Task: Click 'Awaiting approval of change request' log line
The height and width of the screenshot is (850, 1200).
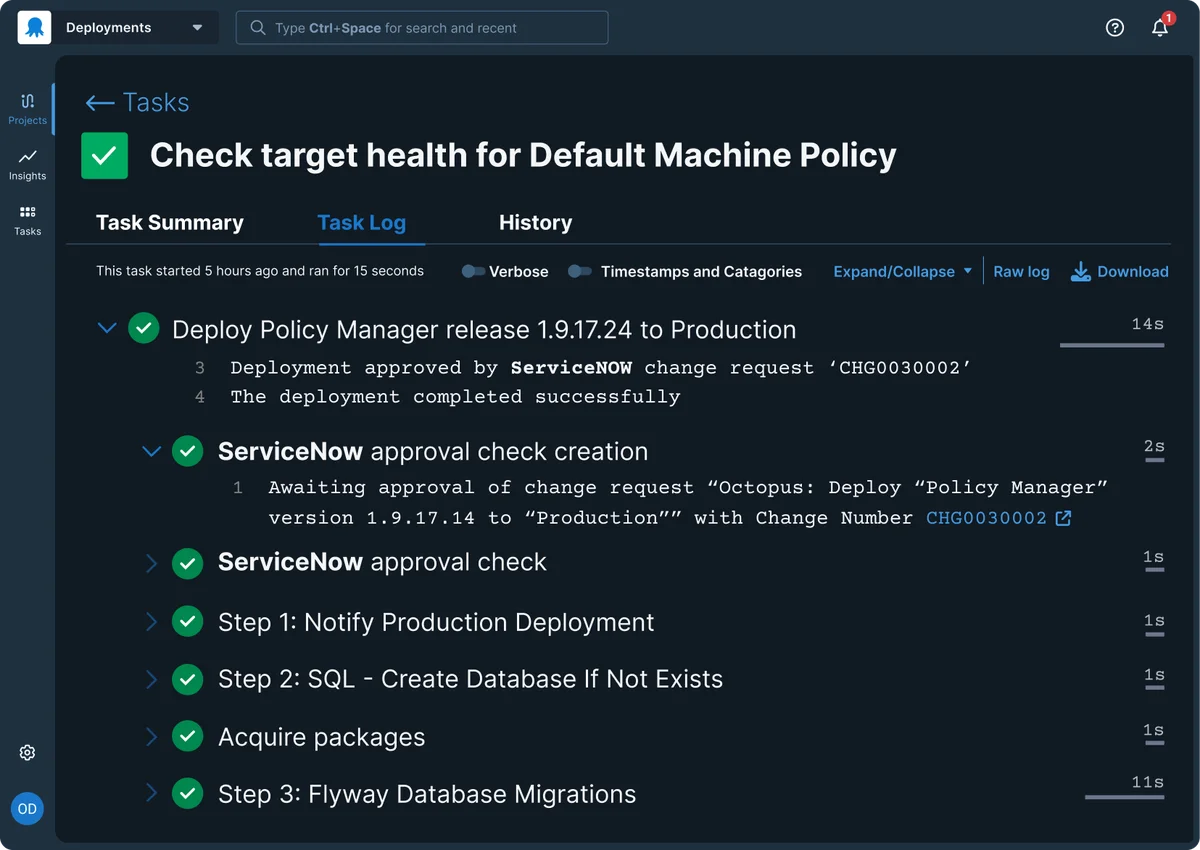Action: (688, 503)
